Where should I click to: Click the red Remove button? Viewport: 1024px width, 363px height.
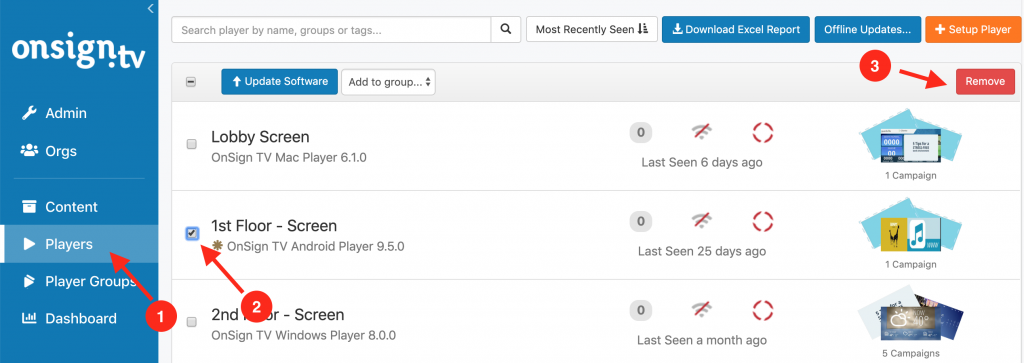coord(985,82)
